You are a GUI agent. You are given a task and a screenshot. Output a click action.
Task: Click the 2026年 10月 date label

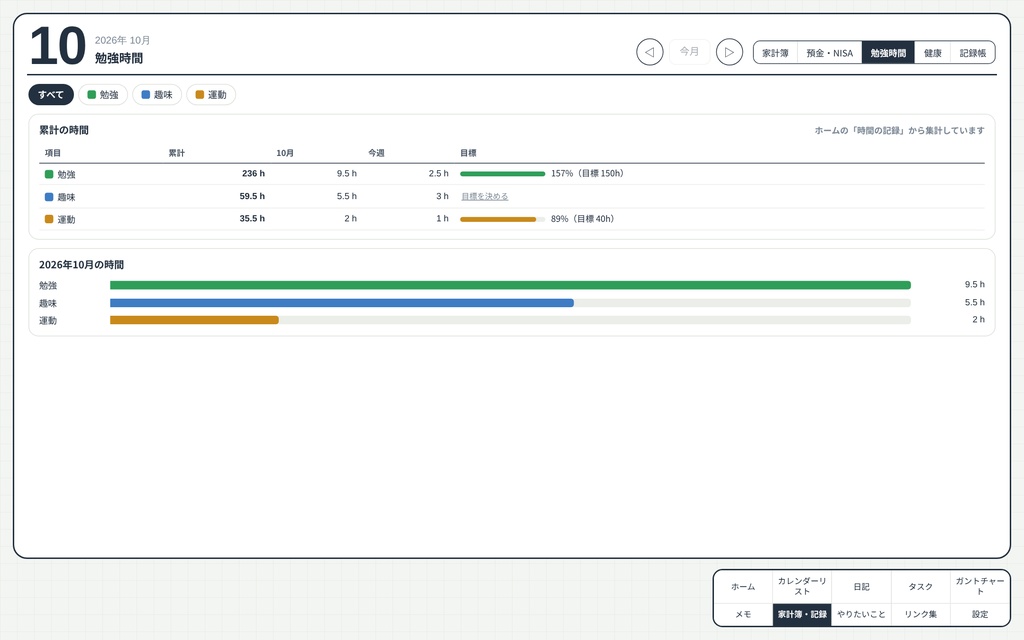[123, 40]
